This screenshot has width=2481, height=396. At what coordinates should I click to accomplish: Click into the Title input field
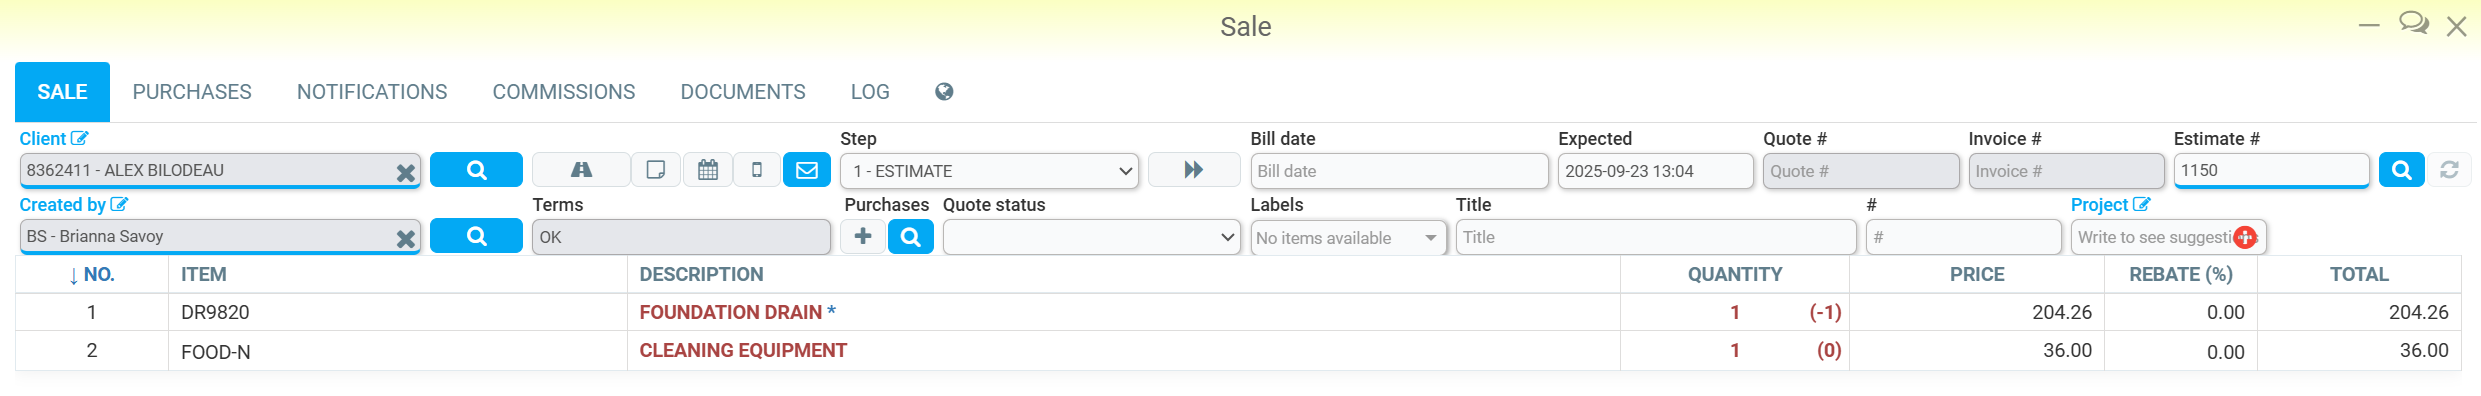(1656, 237)
